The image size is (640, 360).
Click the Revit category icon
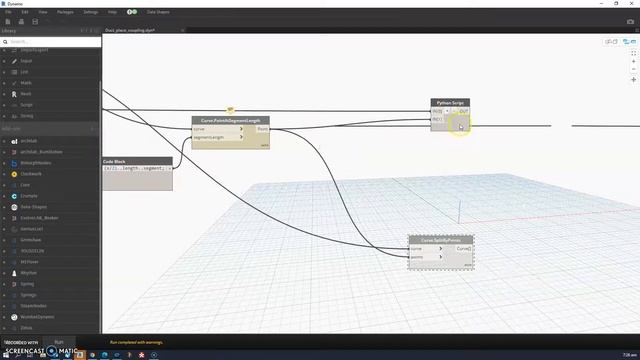coord(14,94)
